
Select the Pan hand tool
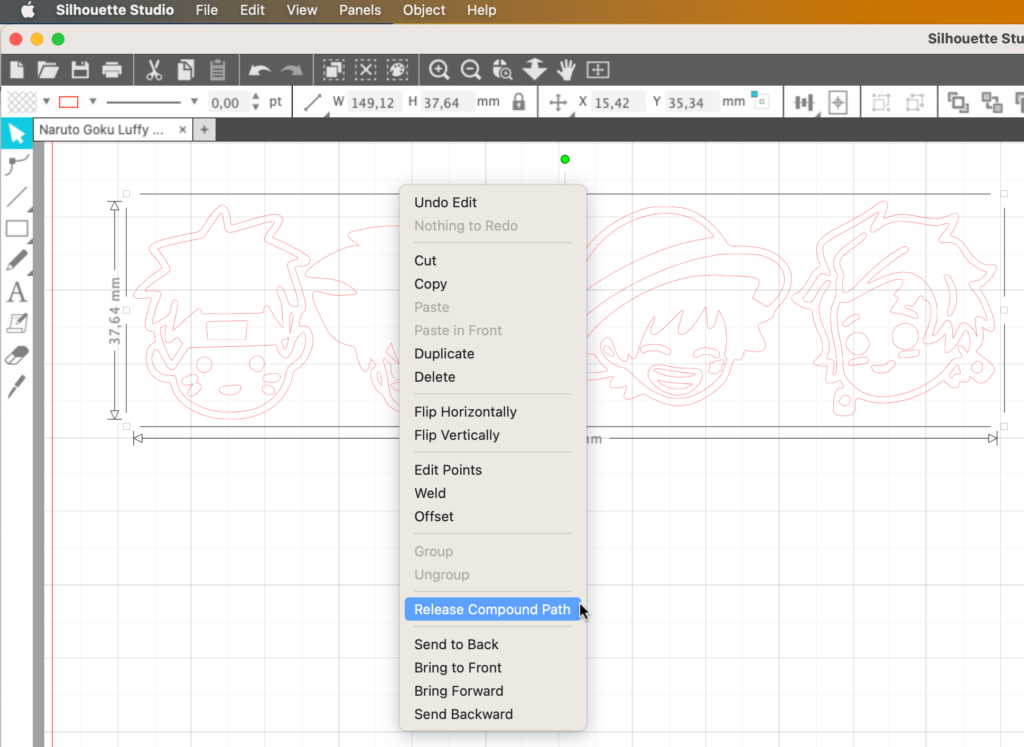[566, 70]
